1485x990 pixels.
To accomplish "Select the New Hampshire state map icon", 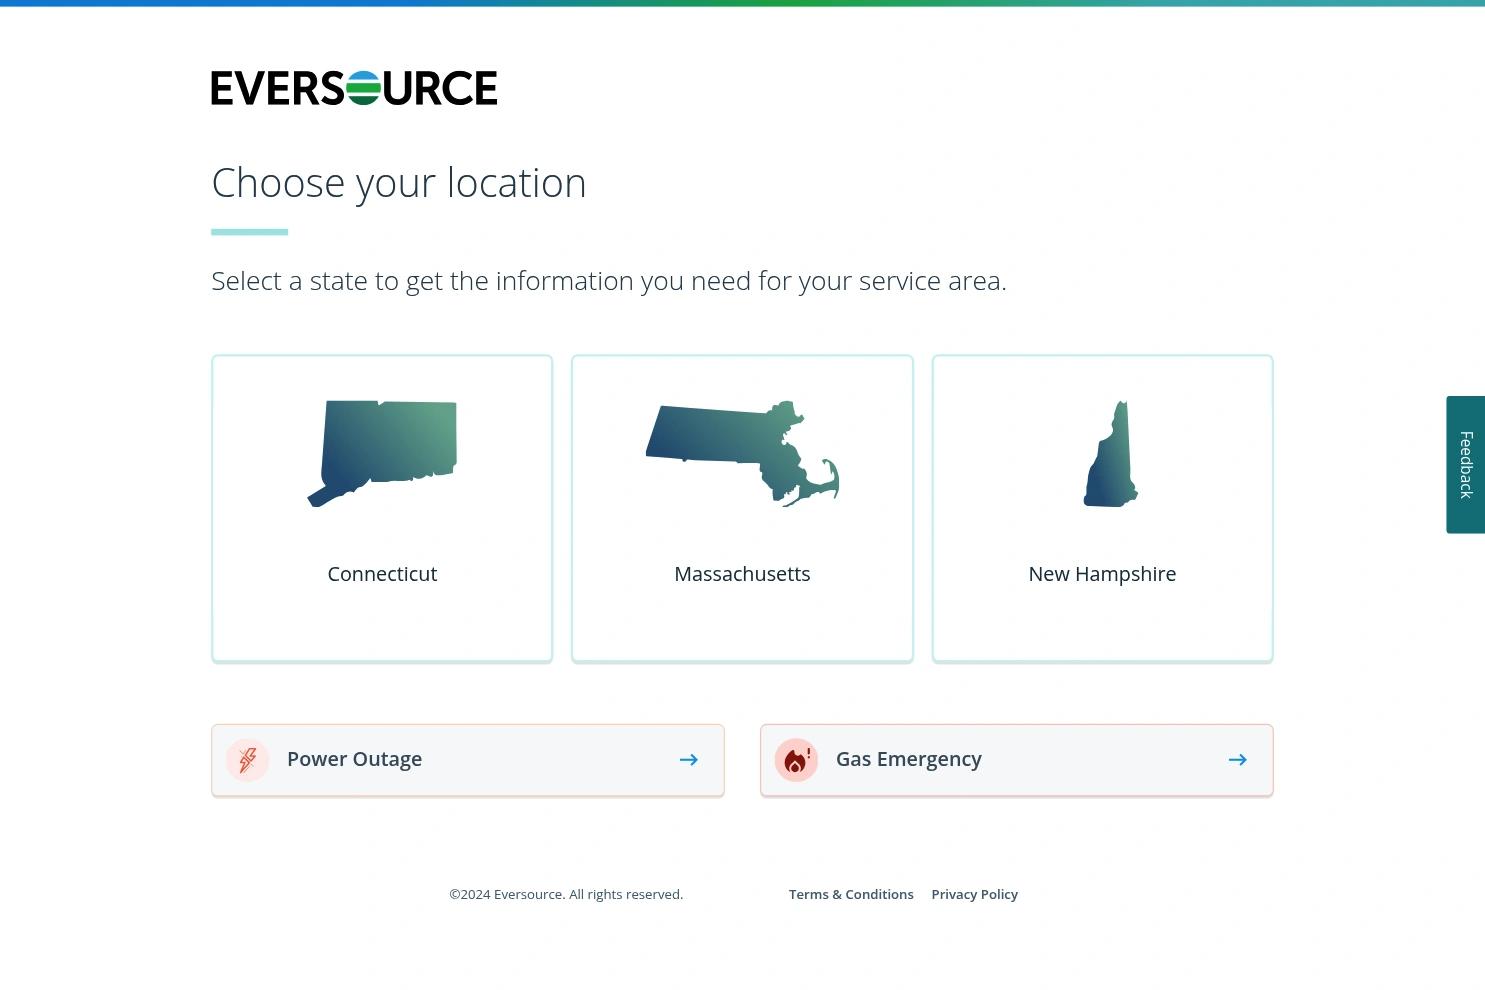I will click(x=1111, y=453).
